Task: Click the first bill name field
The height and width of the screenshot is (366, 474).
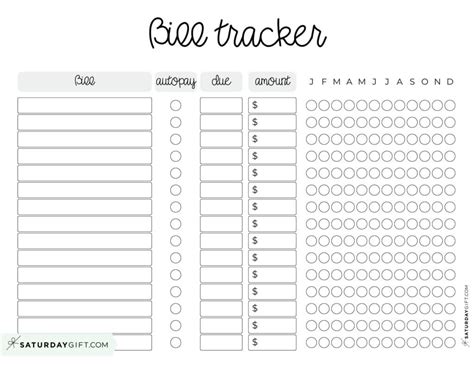Action: 85,105
